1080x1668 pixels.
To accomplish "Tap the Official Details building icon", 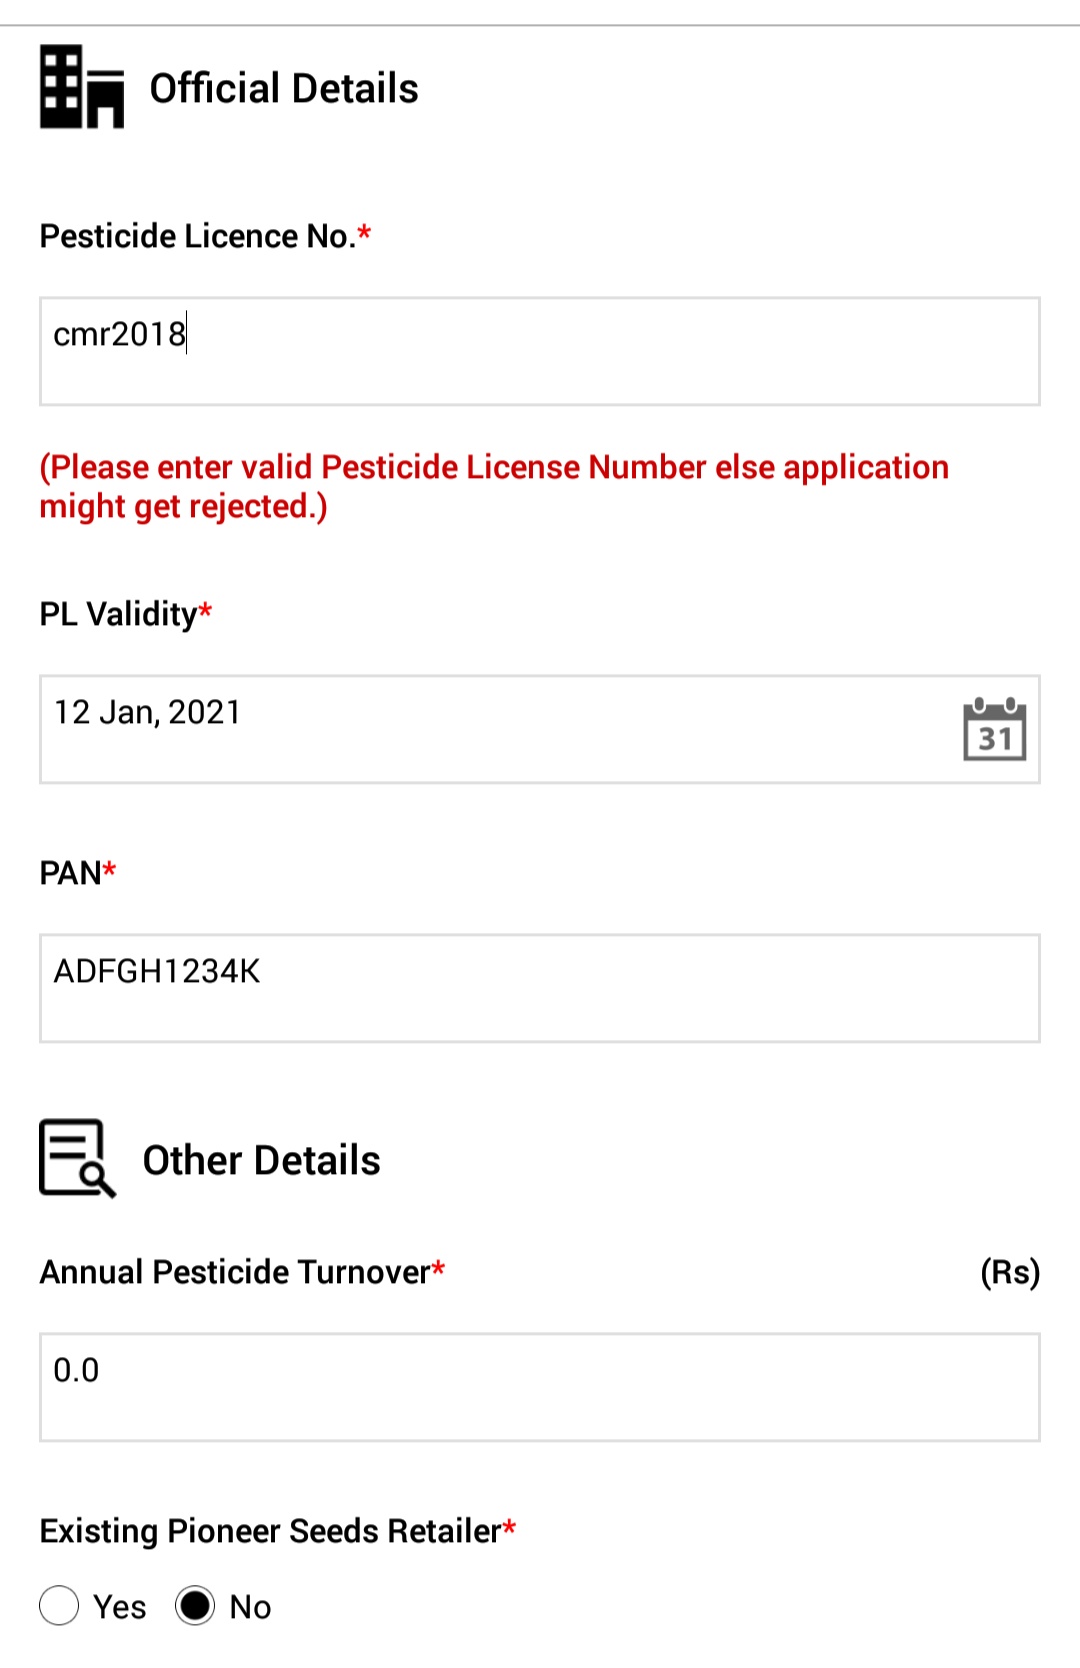I will tap(82, 87).
